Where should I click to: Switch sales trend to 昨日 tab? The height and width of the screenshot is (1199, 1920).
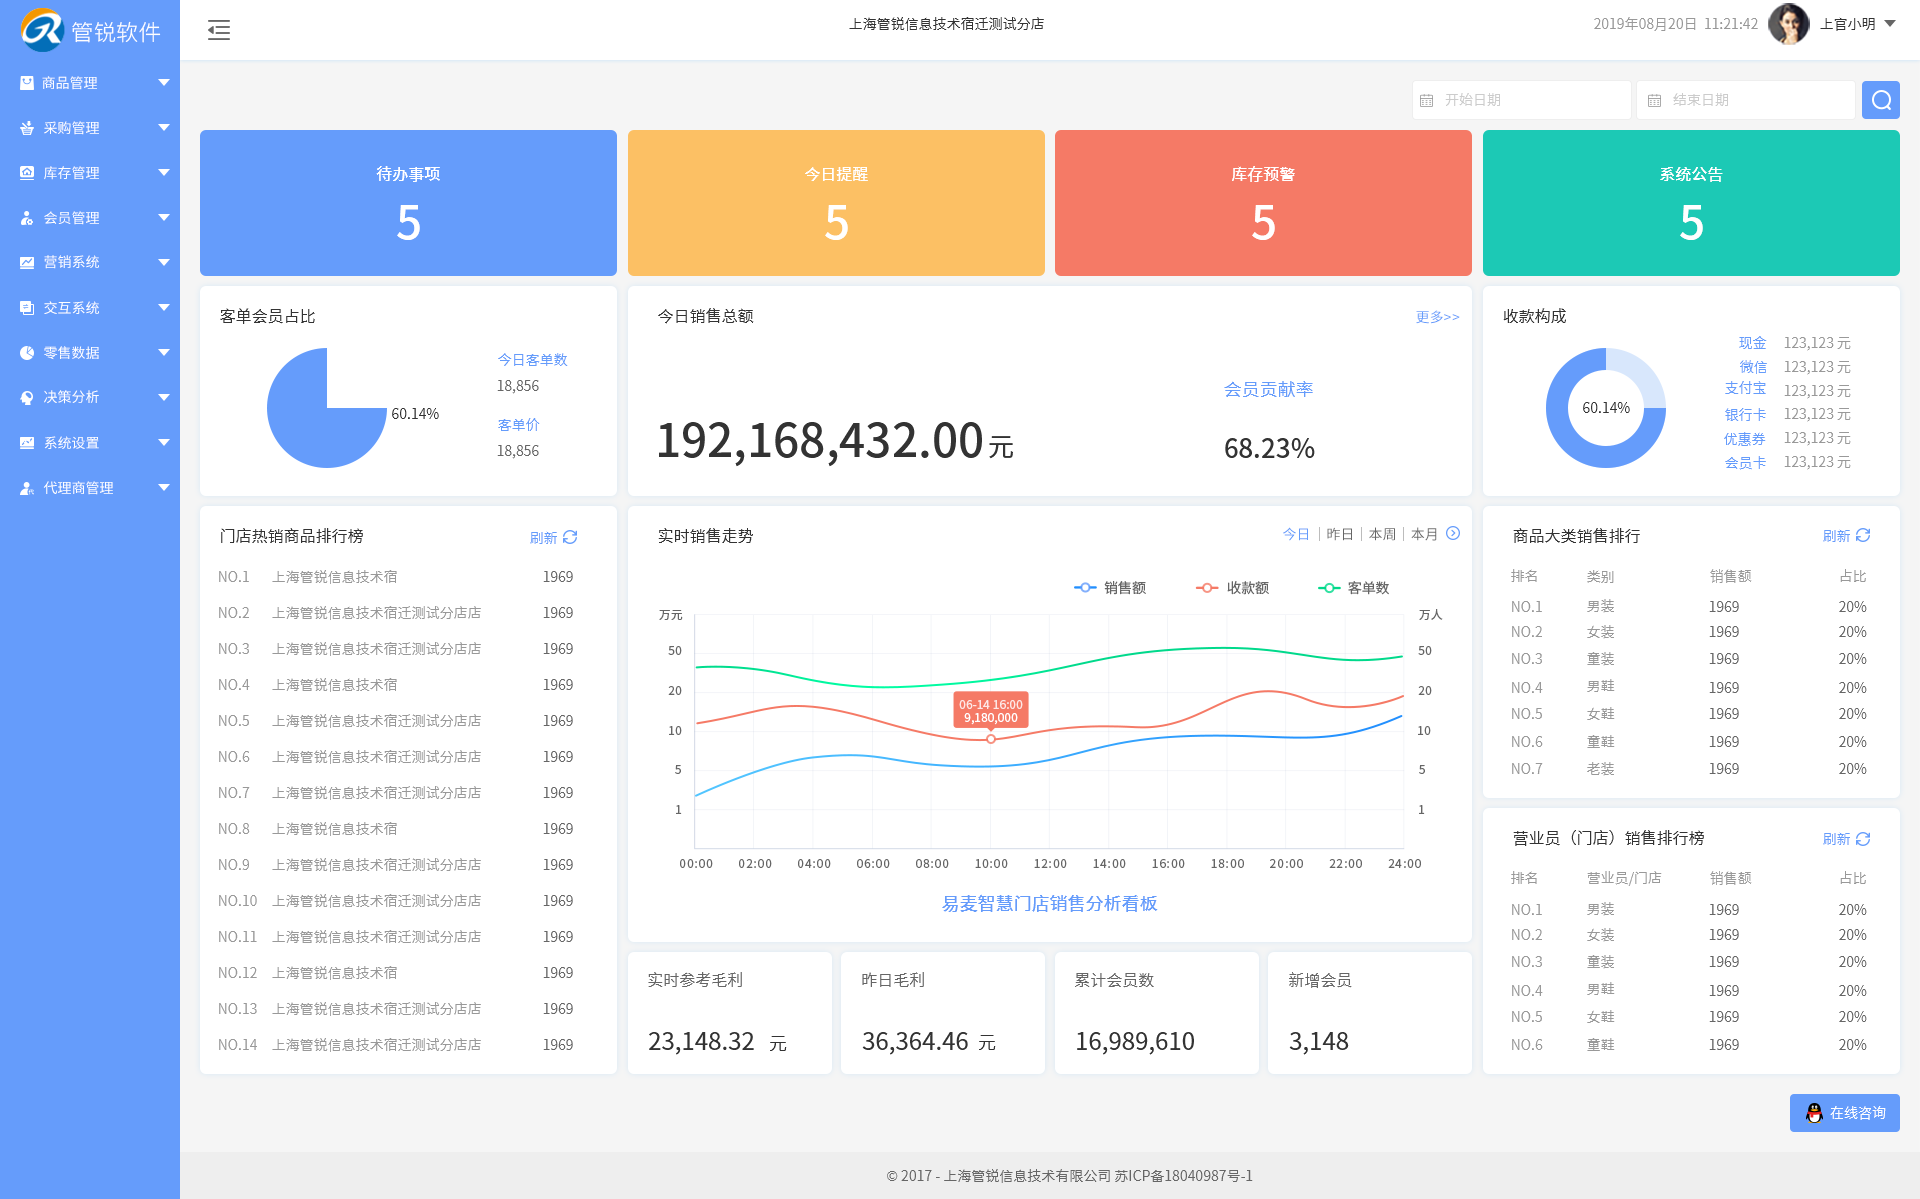pos(1340,535)
